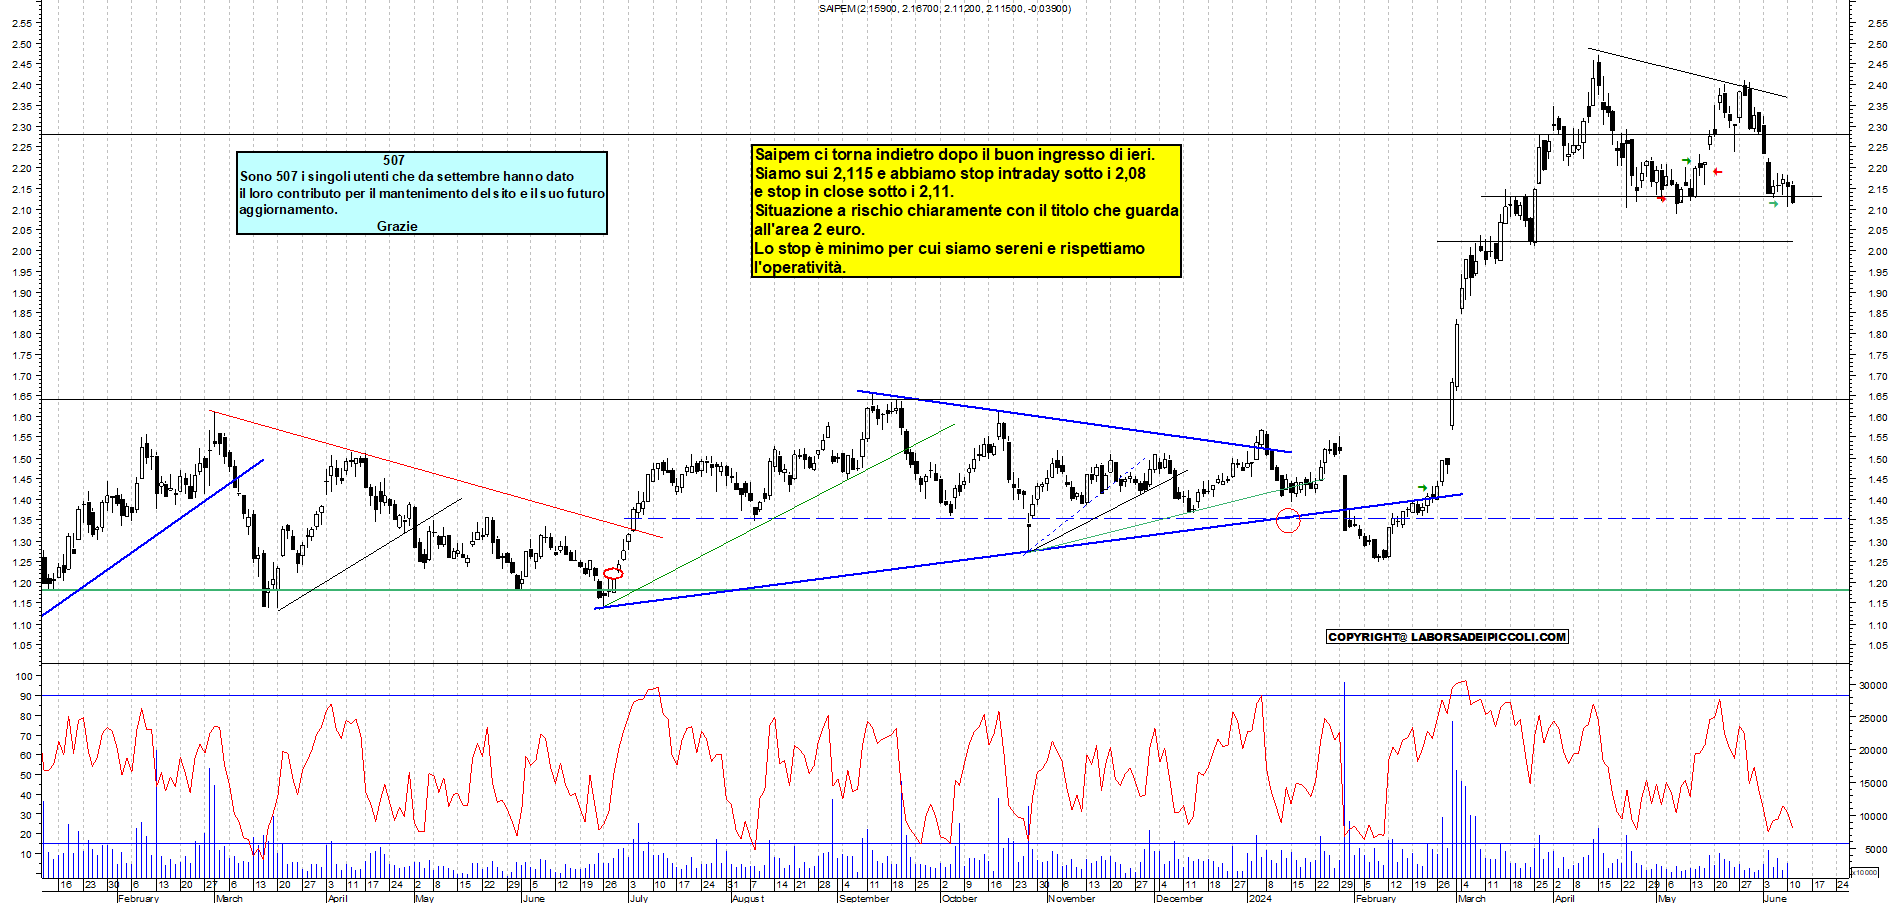Click the 'Situazione a rischio chiaramente' line

point(966,210)
